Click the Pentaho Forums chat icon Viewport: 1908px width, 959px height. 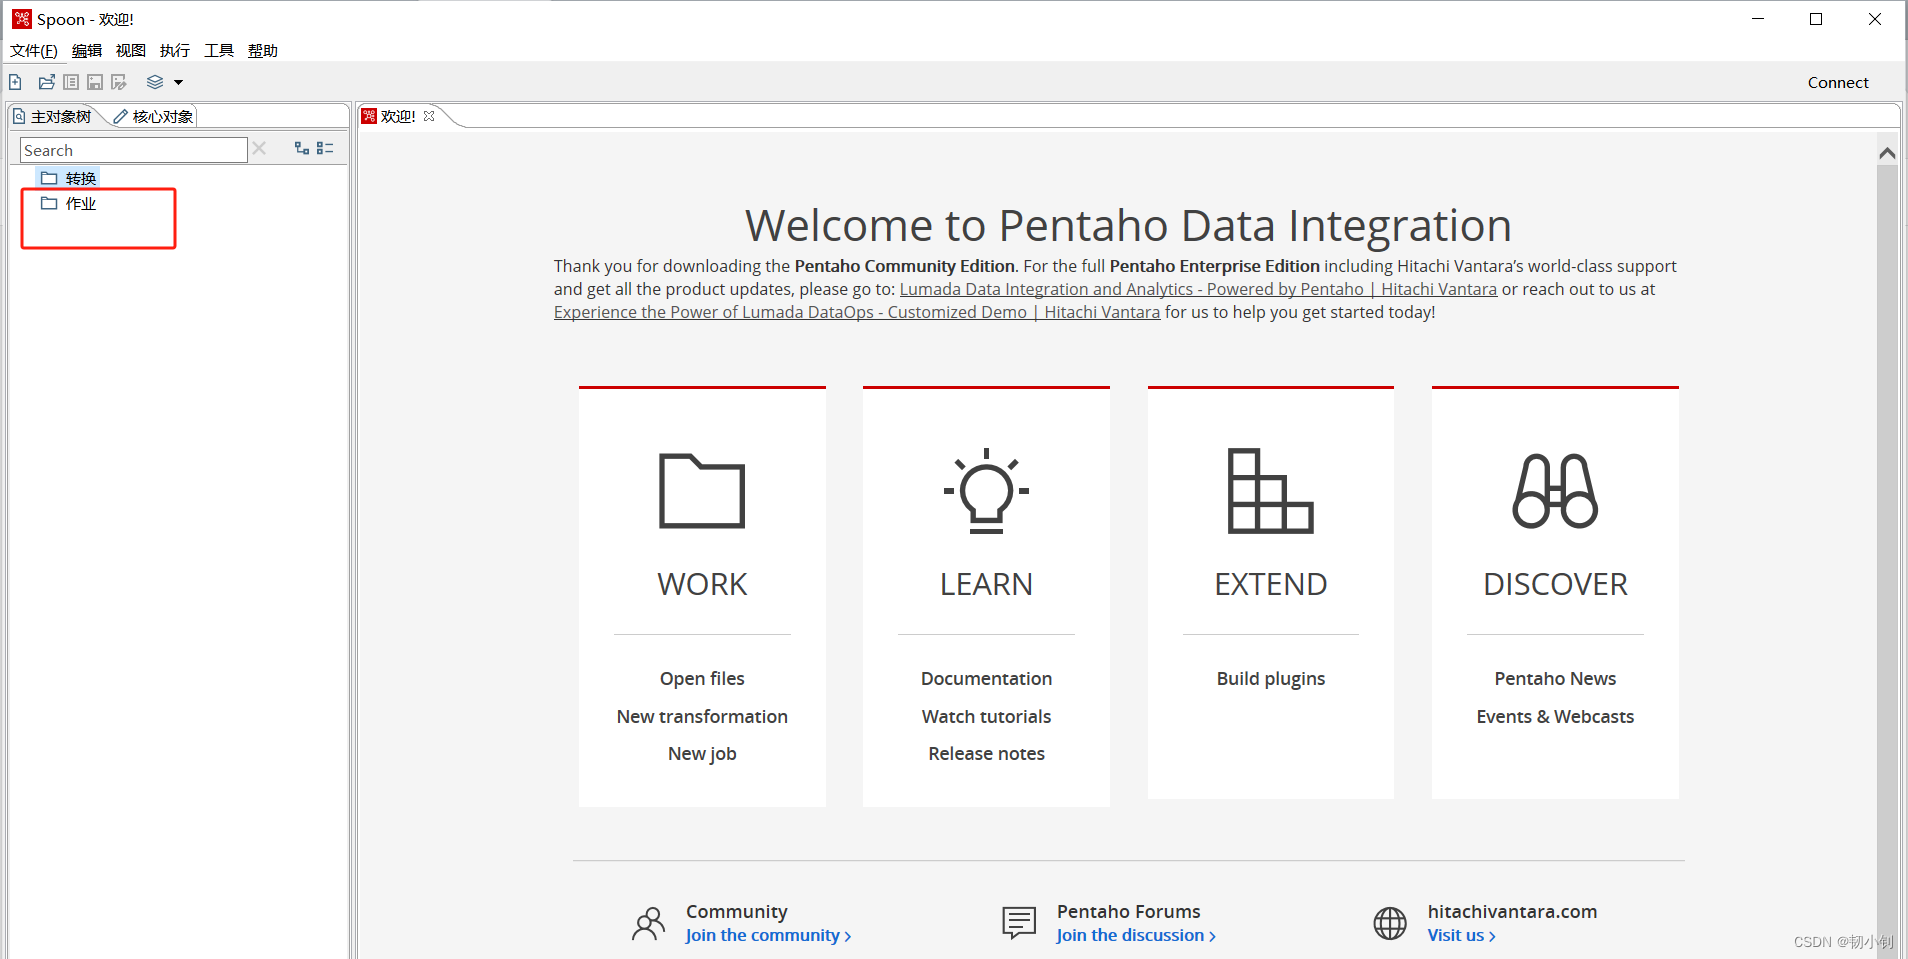click(1019, 923)
